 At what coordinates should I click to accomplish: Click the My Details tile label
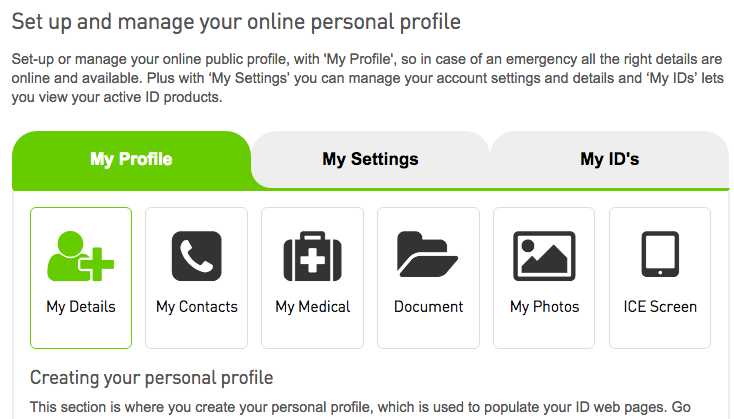point(81,307)
